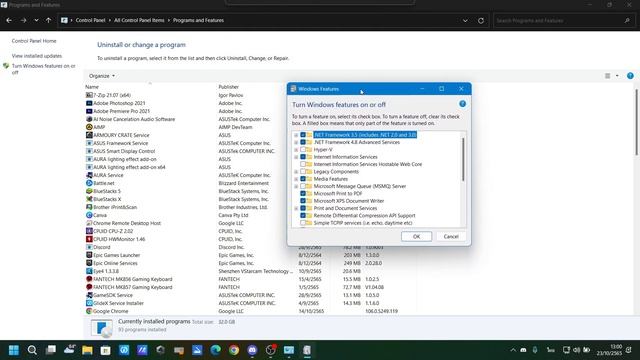Click the AURA Service program icon

click(89, 175)
